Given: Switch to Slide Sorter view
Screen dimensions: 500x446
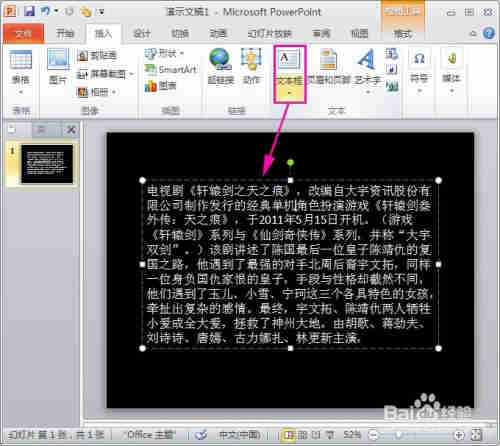Looking at the screenshot, I should [x=302, y=435].
